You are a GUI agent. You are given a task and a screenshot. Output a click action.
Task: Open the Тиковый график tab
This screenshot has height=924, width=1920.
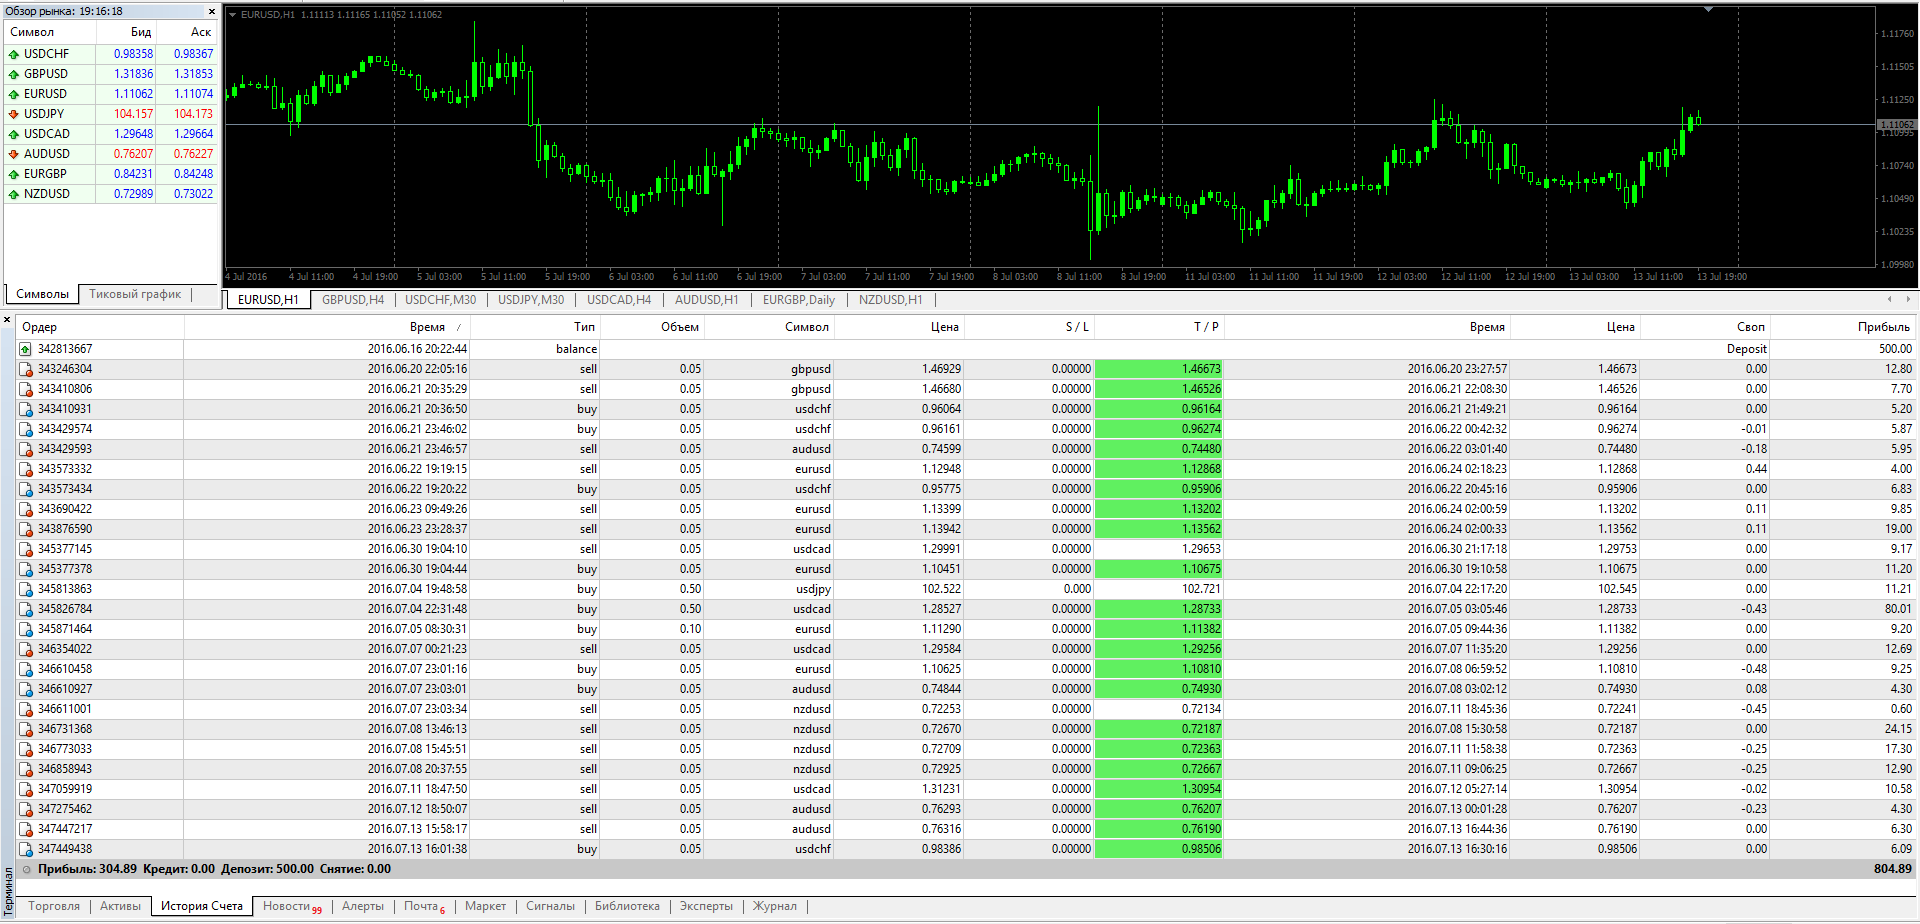(x=135, y=294)
